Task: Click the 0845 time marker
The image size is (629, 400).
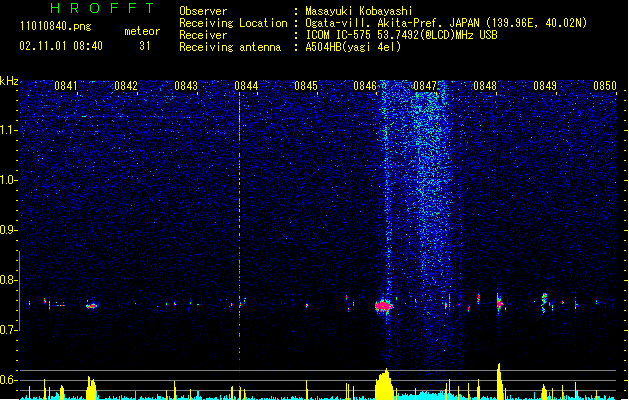Action: point(306,86)
